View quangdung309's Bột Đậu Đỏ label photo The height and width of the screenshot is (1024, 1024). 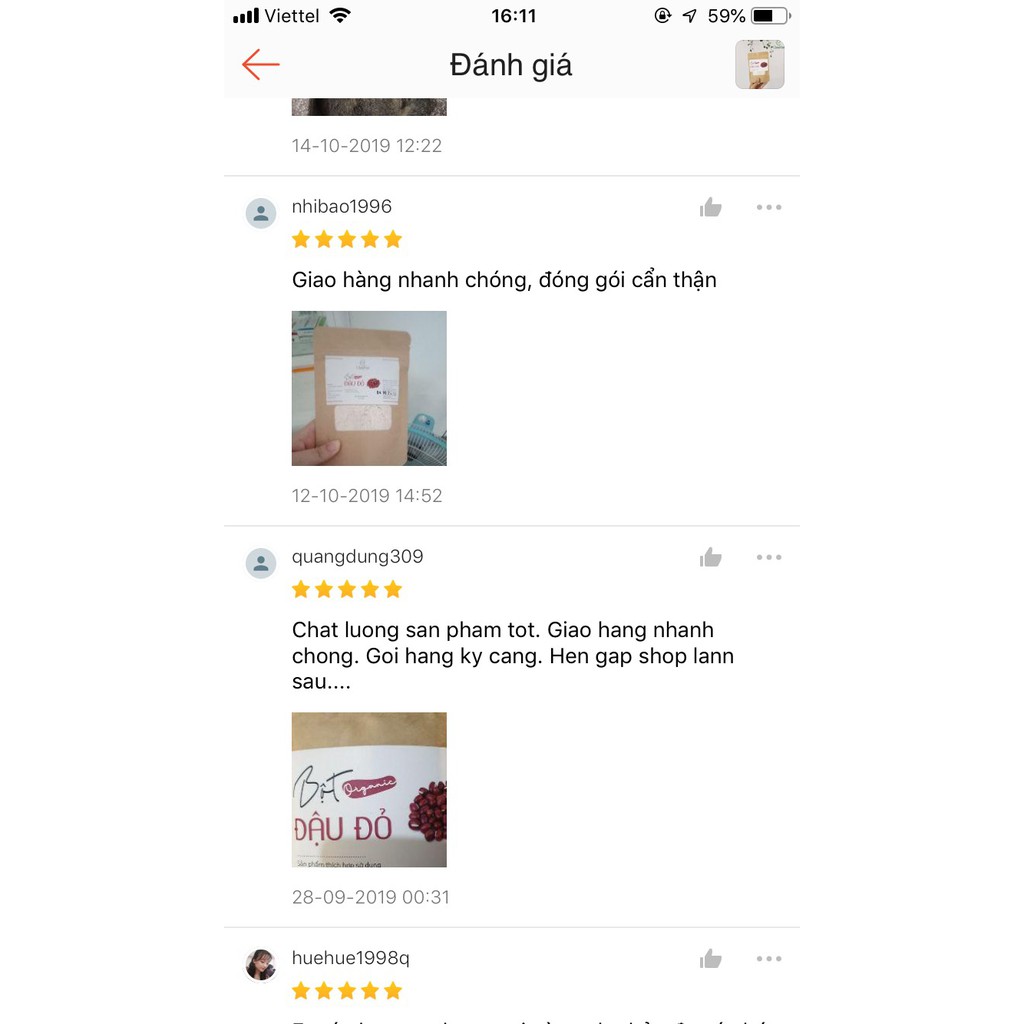(x=369, y=790)
